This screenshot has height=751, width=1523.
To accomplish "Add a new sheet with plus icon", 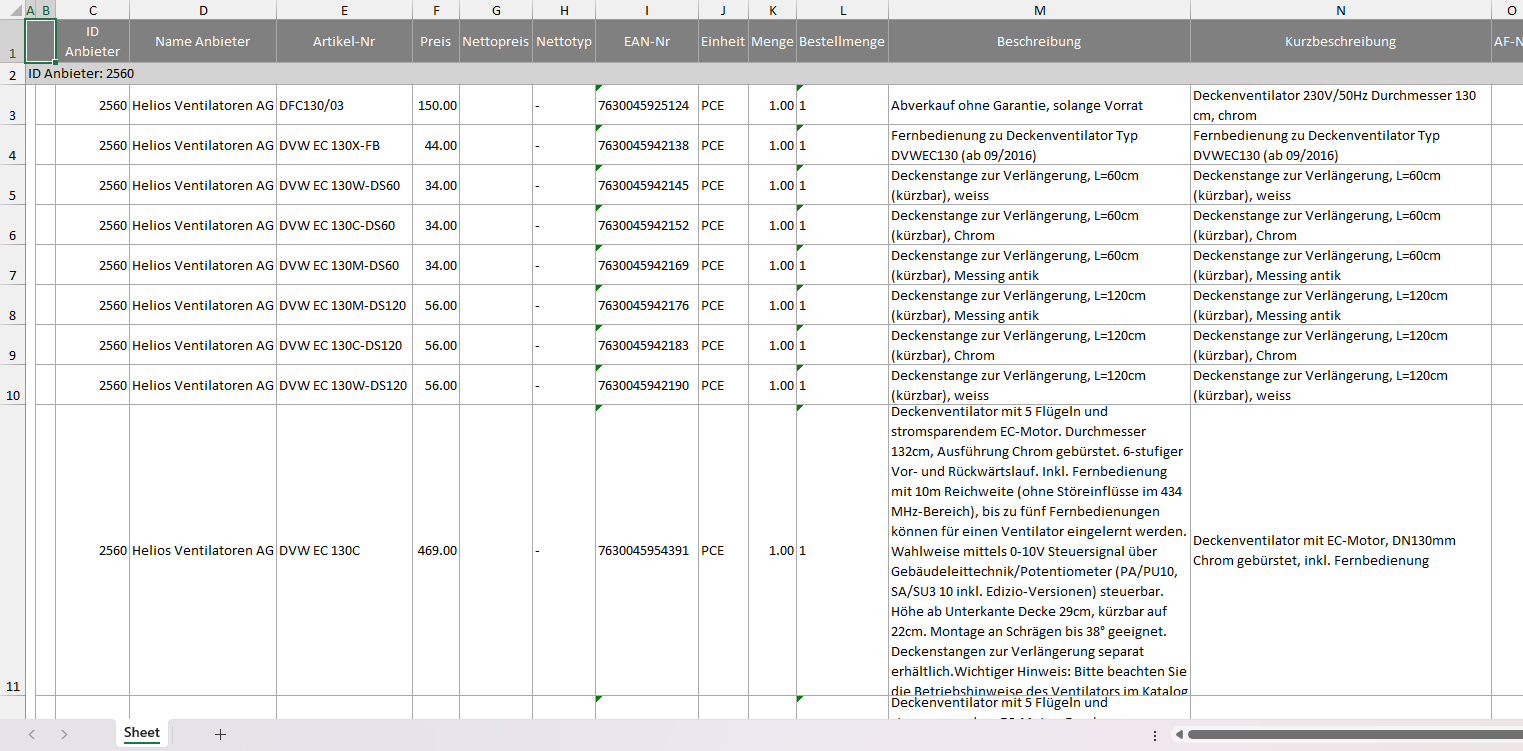I will coord(221,734).
